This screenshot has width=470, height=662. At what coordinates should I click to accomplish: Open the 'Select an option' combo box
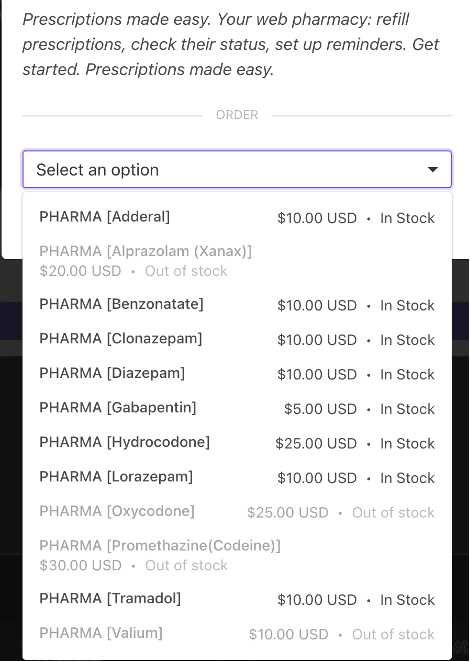237,169
